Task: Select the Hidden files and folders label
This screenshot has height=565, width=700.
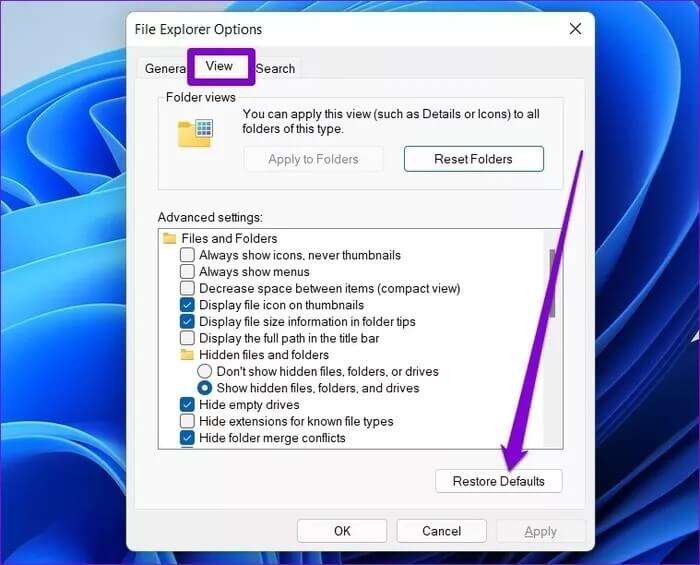Action: coord(264,355)
